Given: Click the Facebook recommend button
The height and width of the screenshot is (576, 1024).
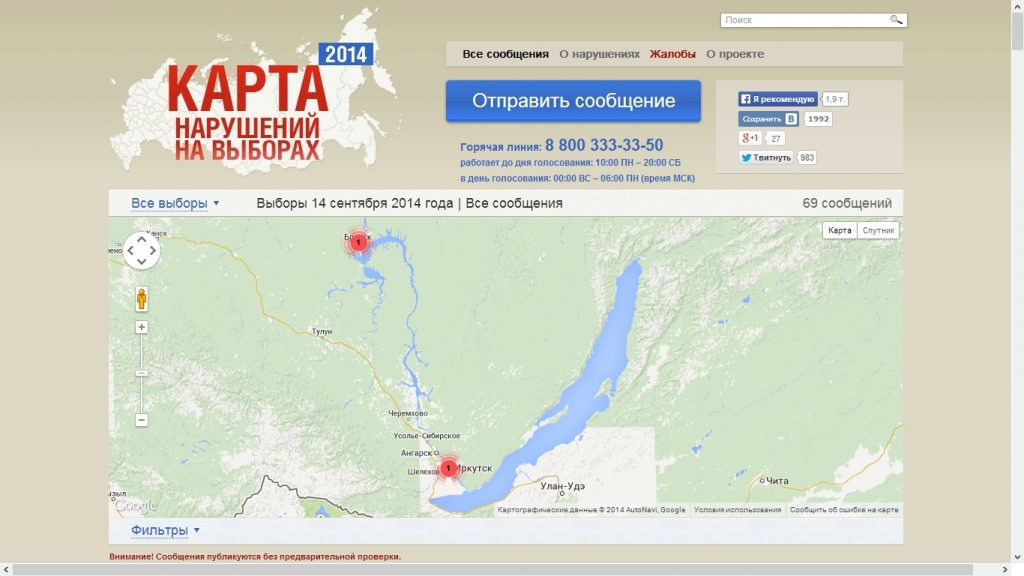Looking at the screenshot, I should (x=778, y=99).
